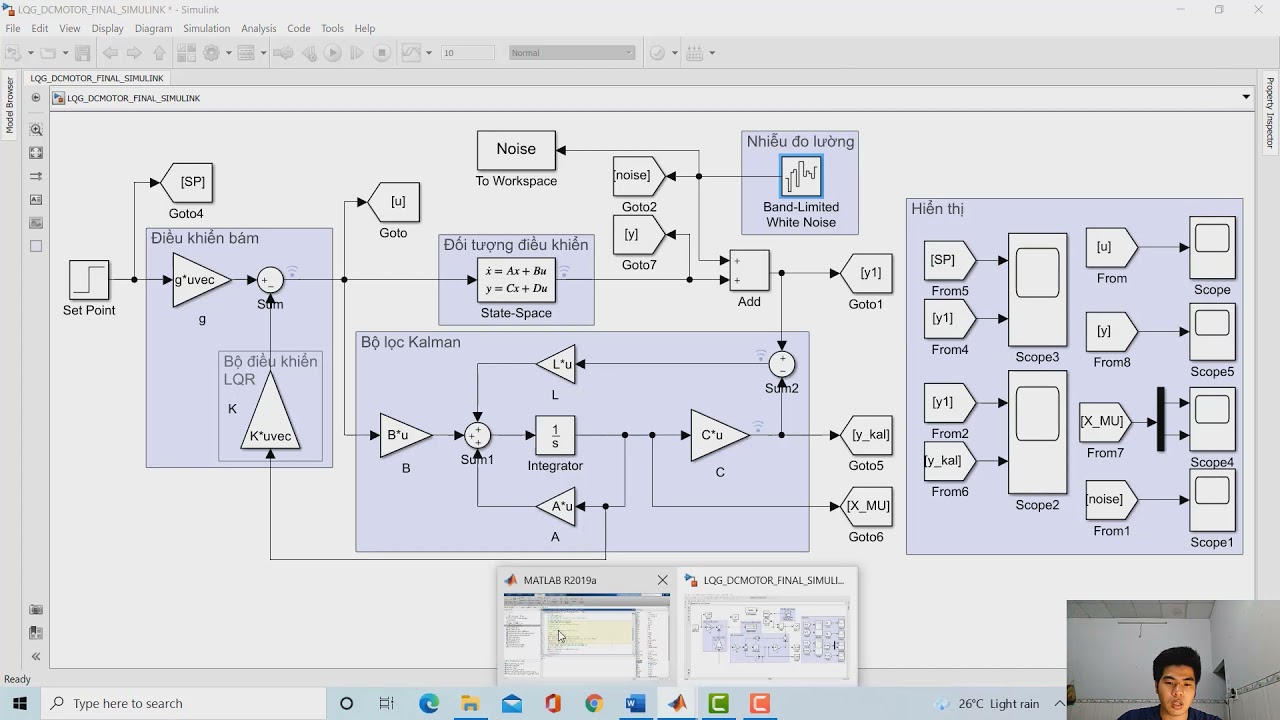1280x720 pixels.
Task: Save the model with the floppy disk icon
Action: [x=83, y=53]
